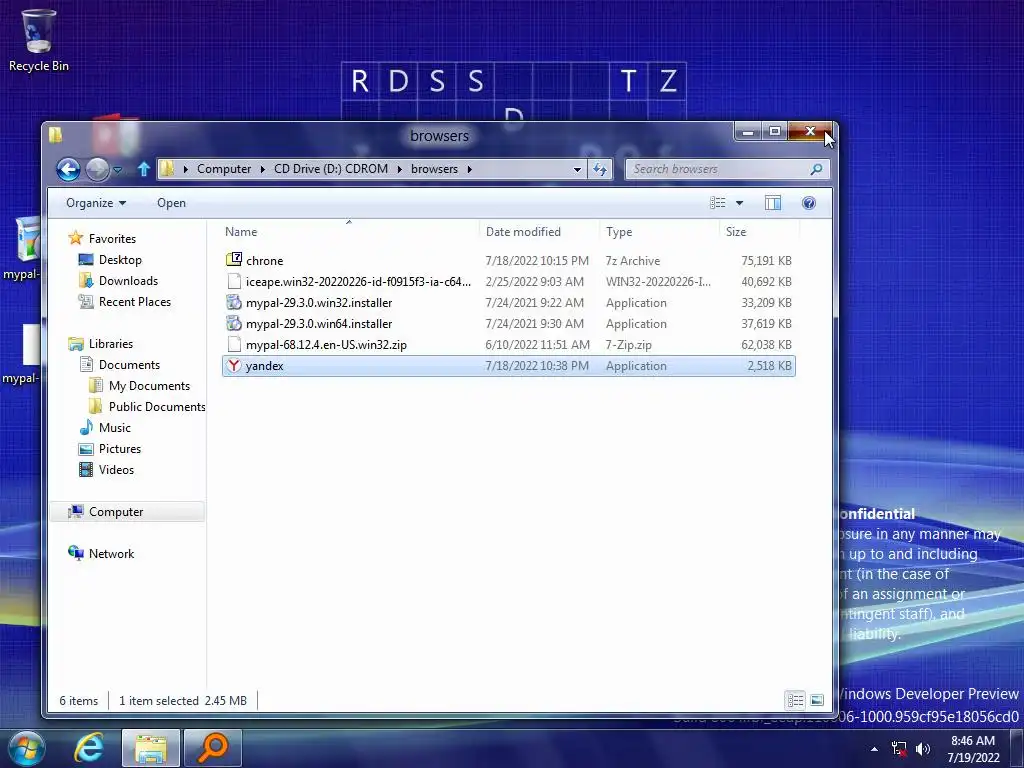The width and height of the screenshot is (1024, 768).
Task: Click CD Drive (D:) CDROM in the breadcrumb
Action: [x=331, y=169]
